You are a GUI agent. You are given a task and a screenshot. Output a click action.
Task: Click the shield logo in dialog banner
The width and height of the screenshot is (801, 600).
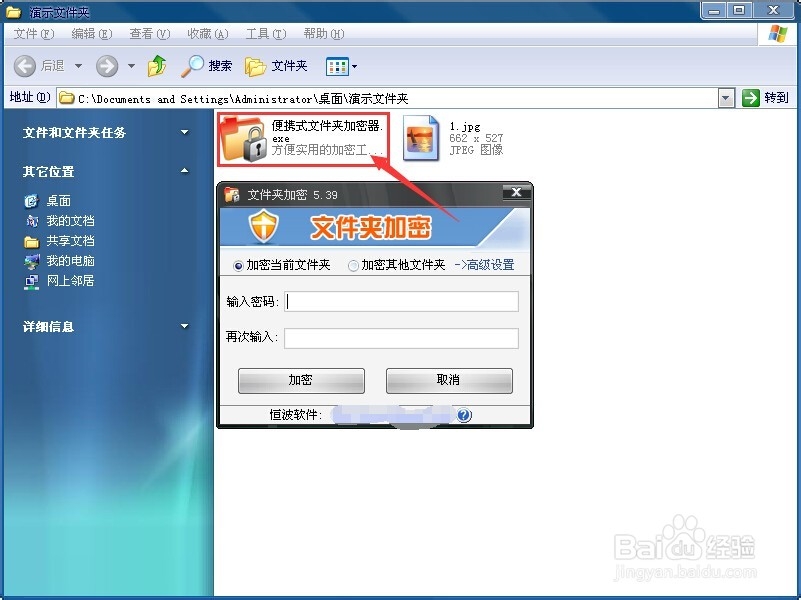point(264,227)
